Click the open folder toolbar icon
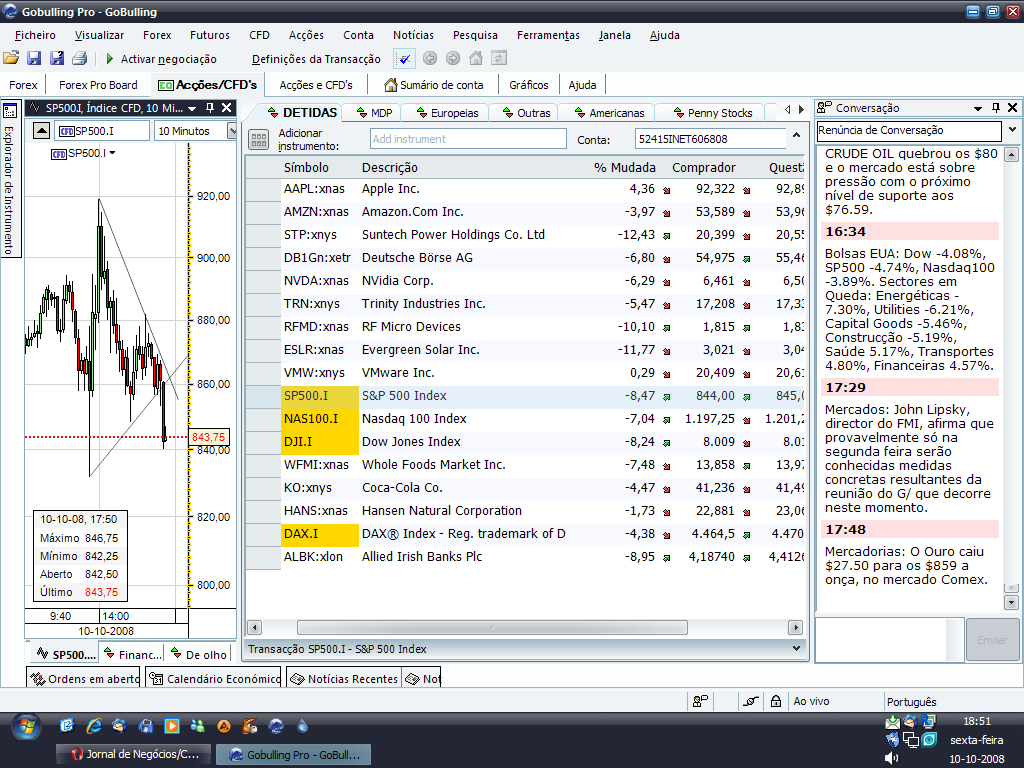Image resolution: width=1024 pixels, height=768 pixels. [11, 59]
